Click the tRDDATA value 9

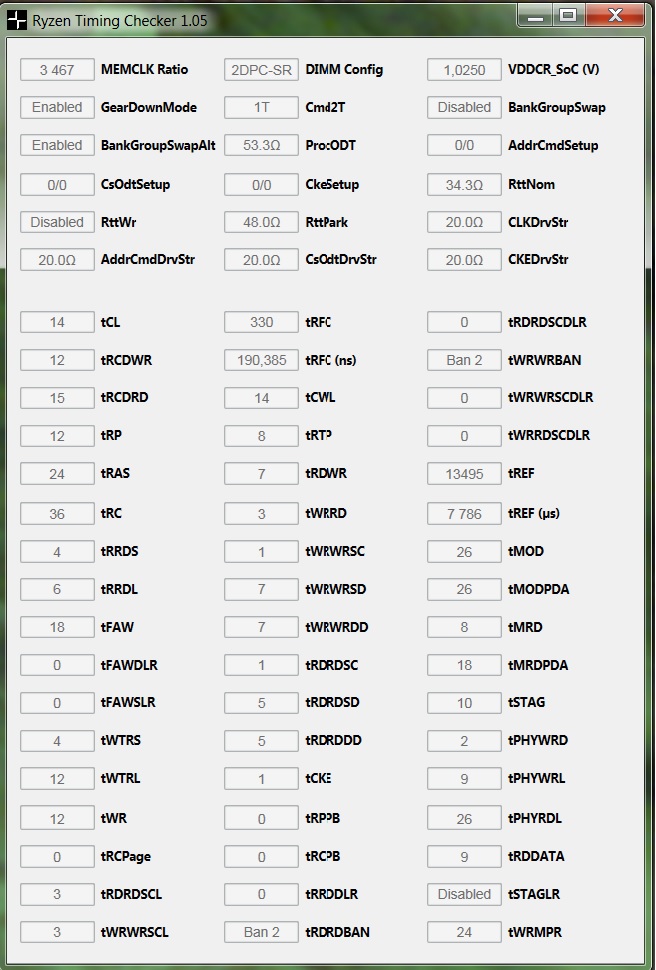pos(464,857)
